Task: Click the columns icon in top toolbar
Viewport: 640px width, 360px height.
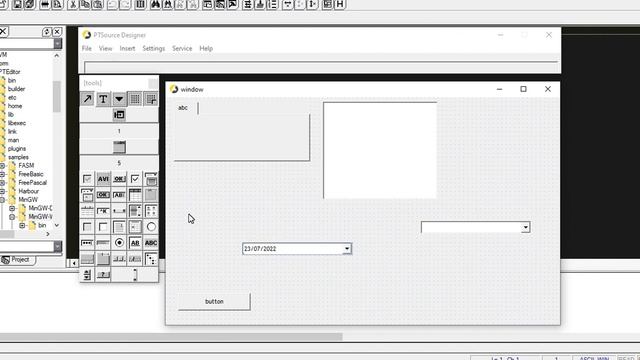Action: 140,4
